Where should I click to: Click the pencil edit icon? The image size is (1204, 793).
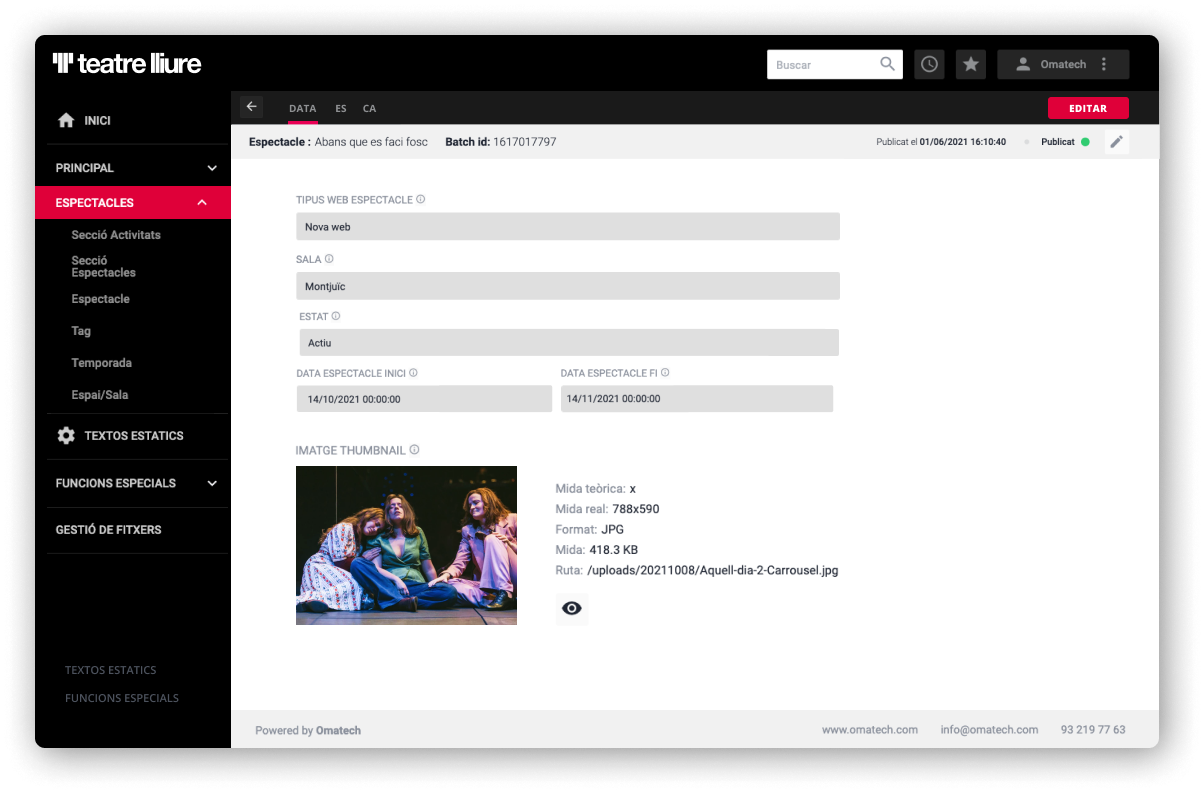1117,142
